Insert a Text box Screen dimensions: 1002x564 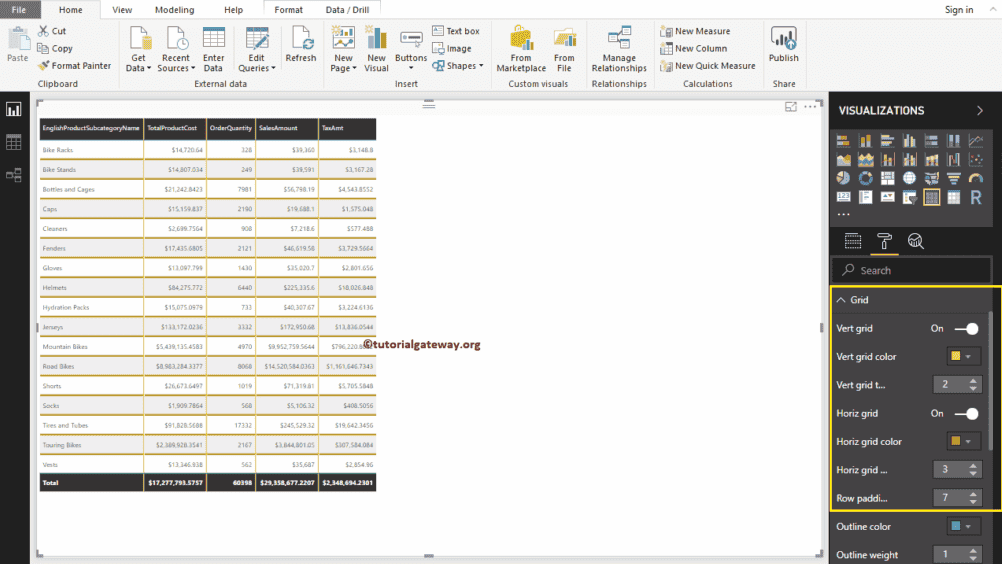pyautogui.click(x=456, y=31)
